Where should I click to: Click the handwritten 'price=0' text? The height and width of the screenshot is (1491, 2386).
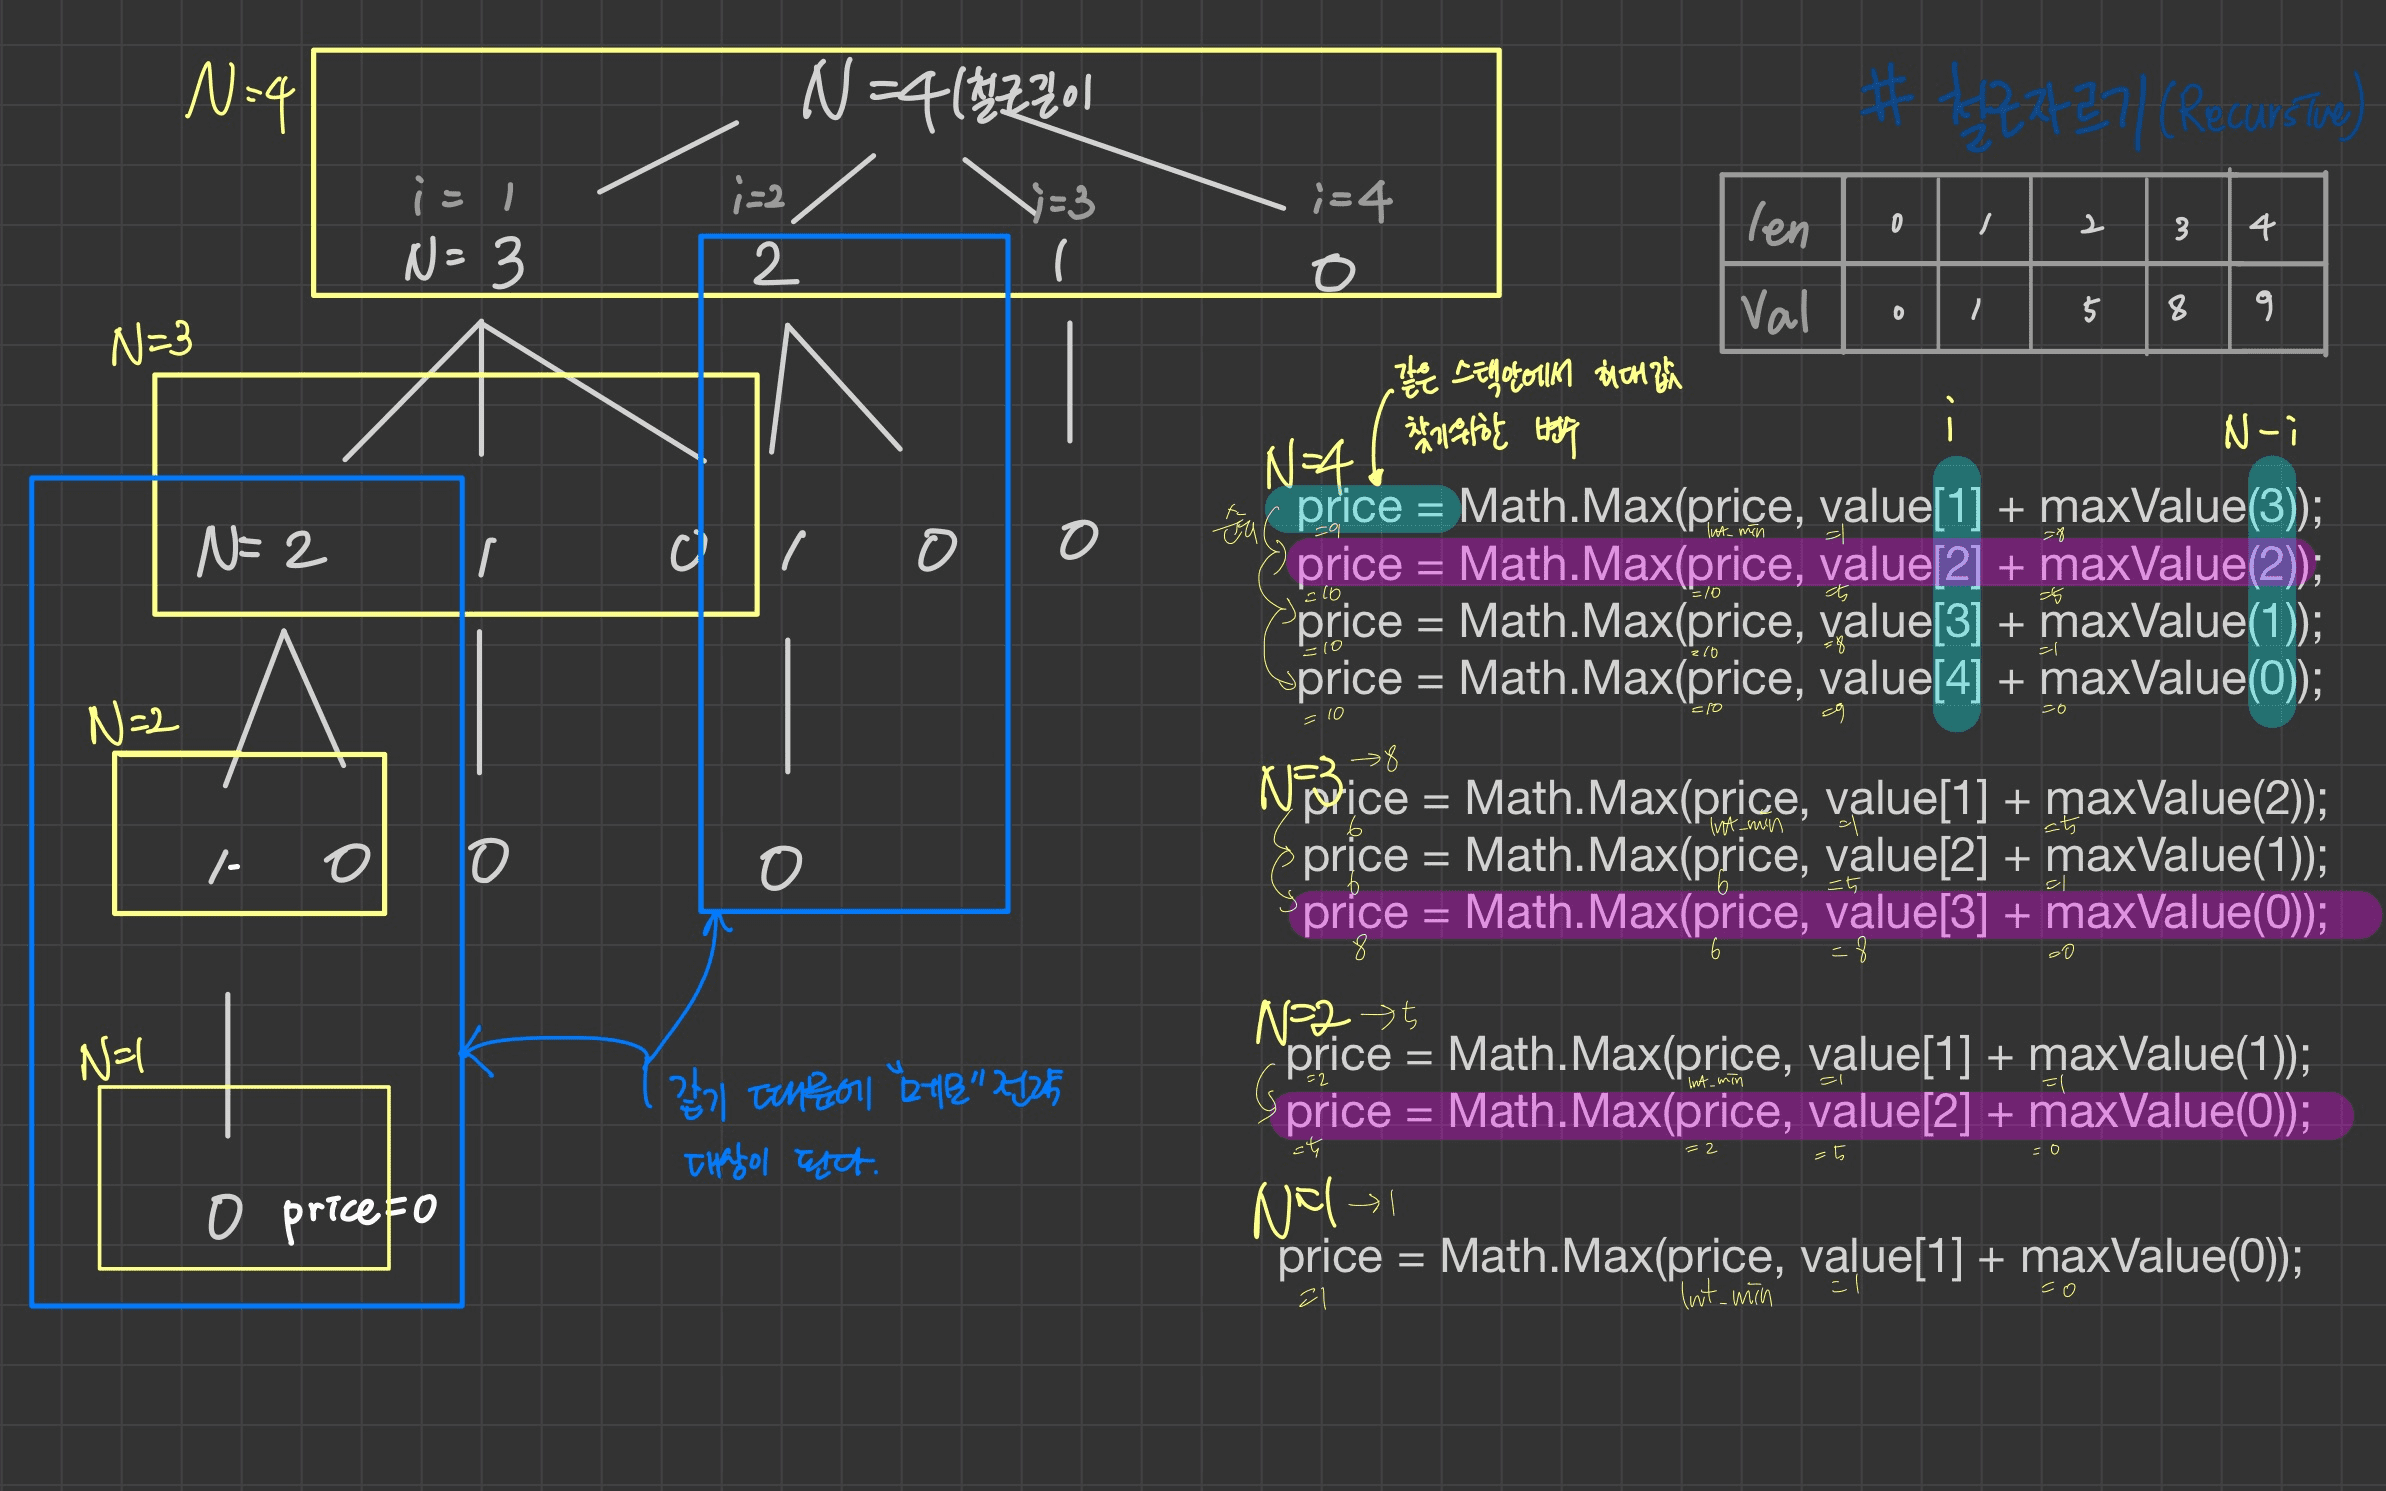click(360, 1211)
